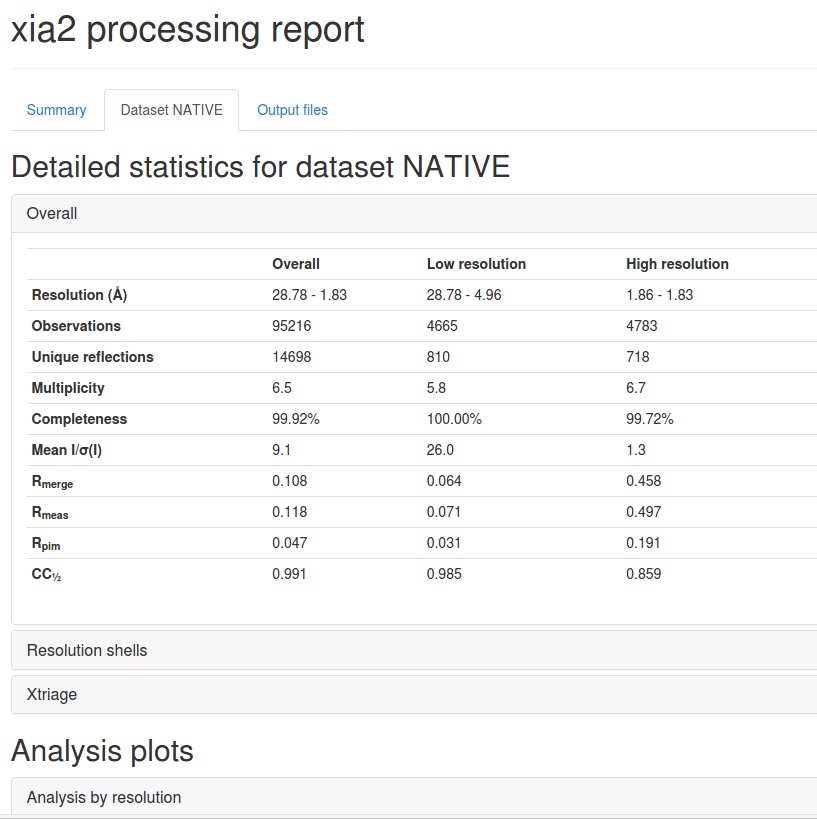817x819 pixels.
Task: Click the Overall column header in the table
Action: [296, 264]
